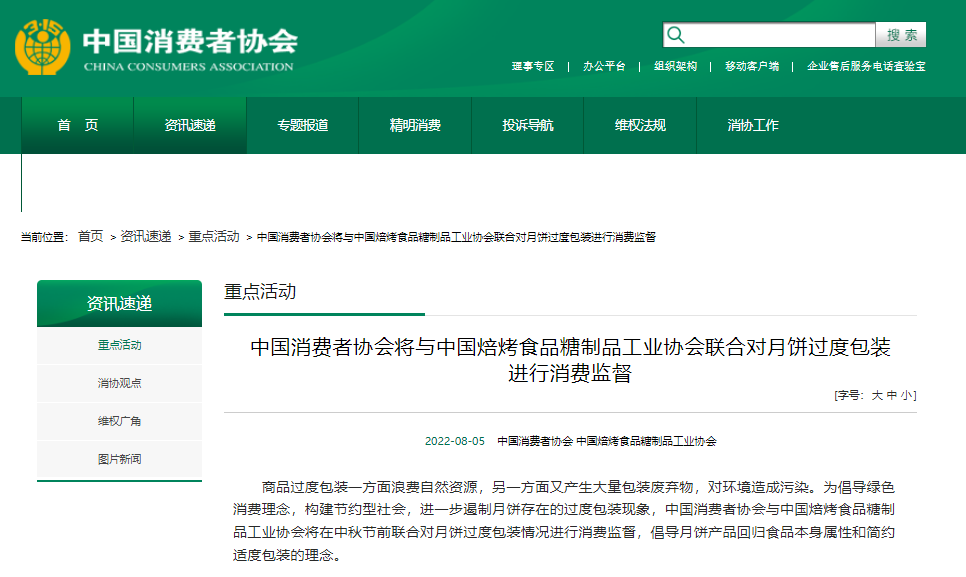966x577 pixels.
Task: Focus the site search input field
Action: point(781,35)
